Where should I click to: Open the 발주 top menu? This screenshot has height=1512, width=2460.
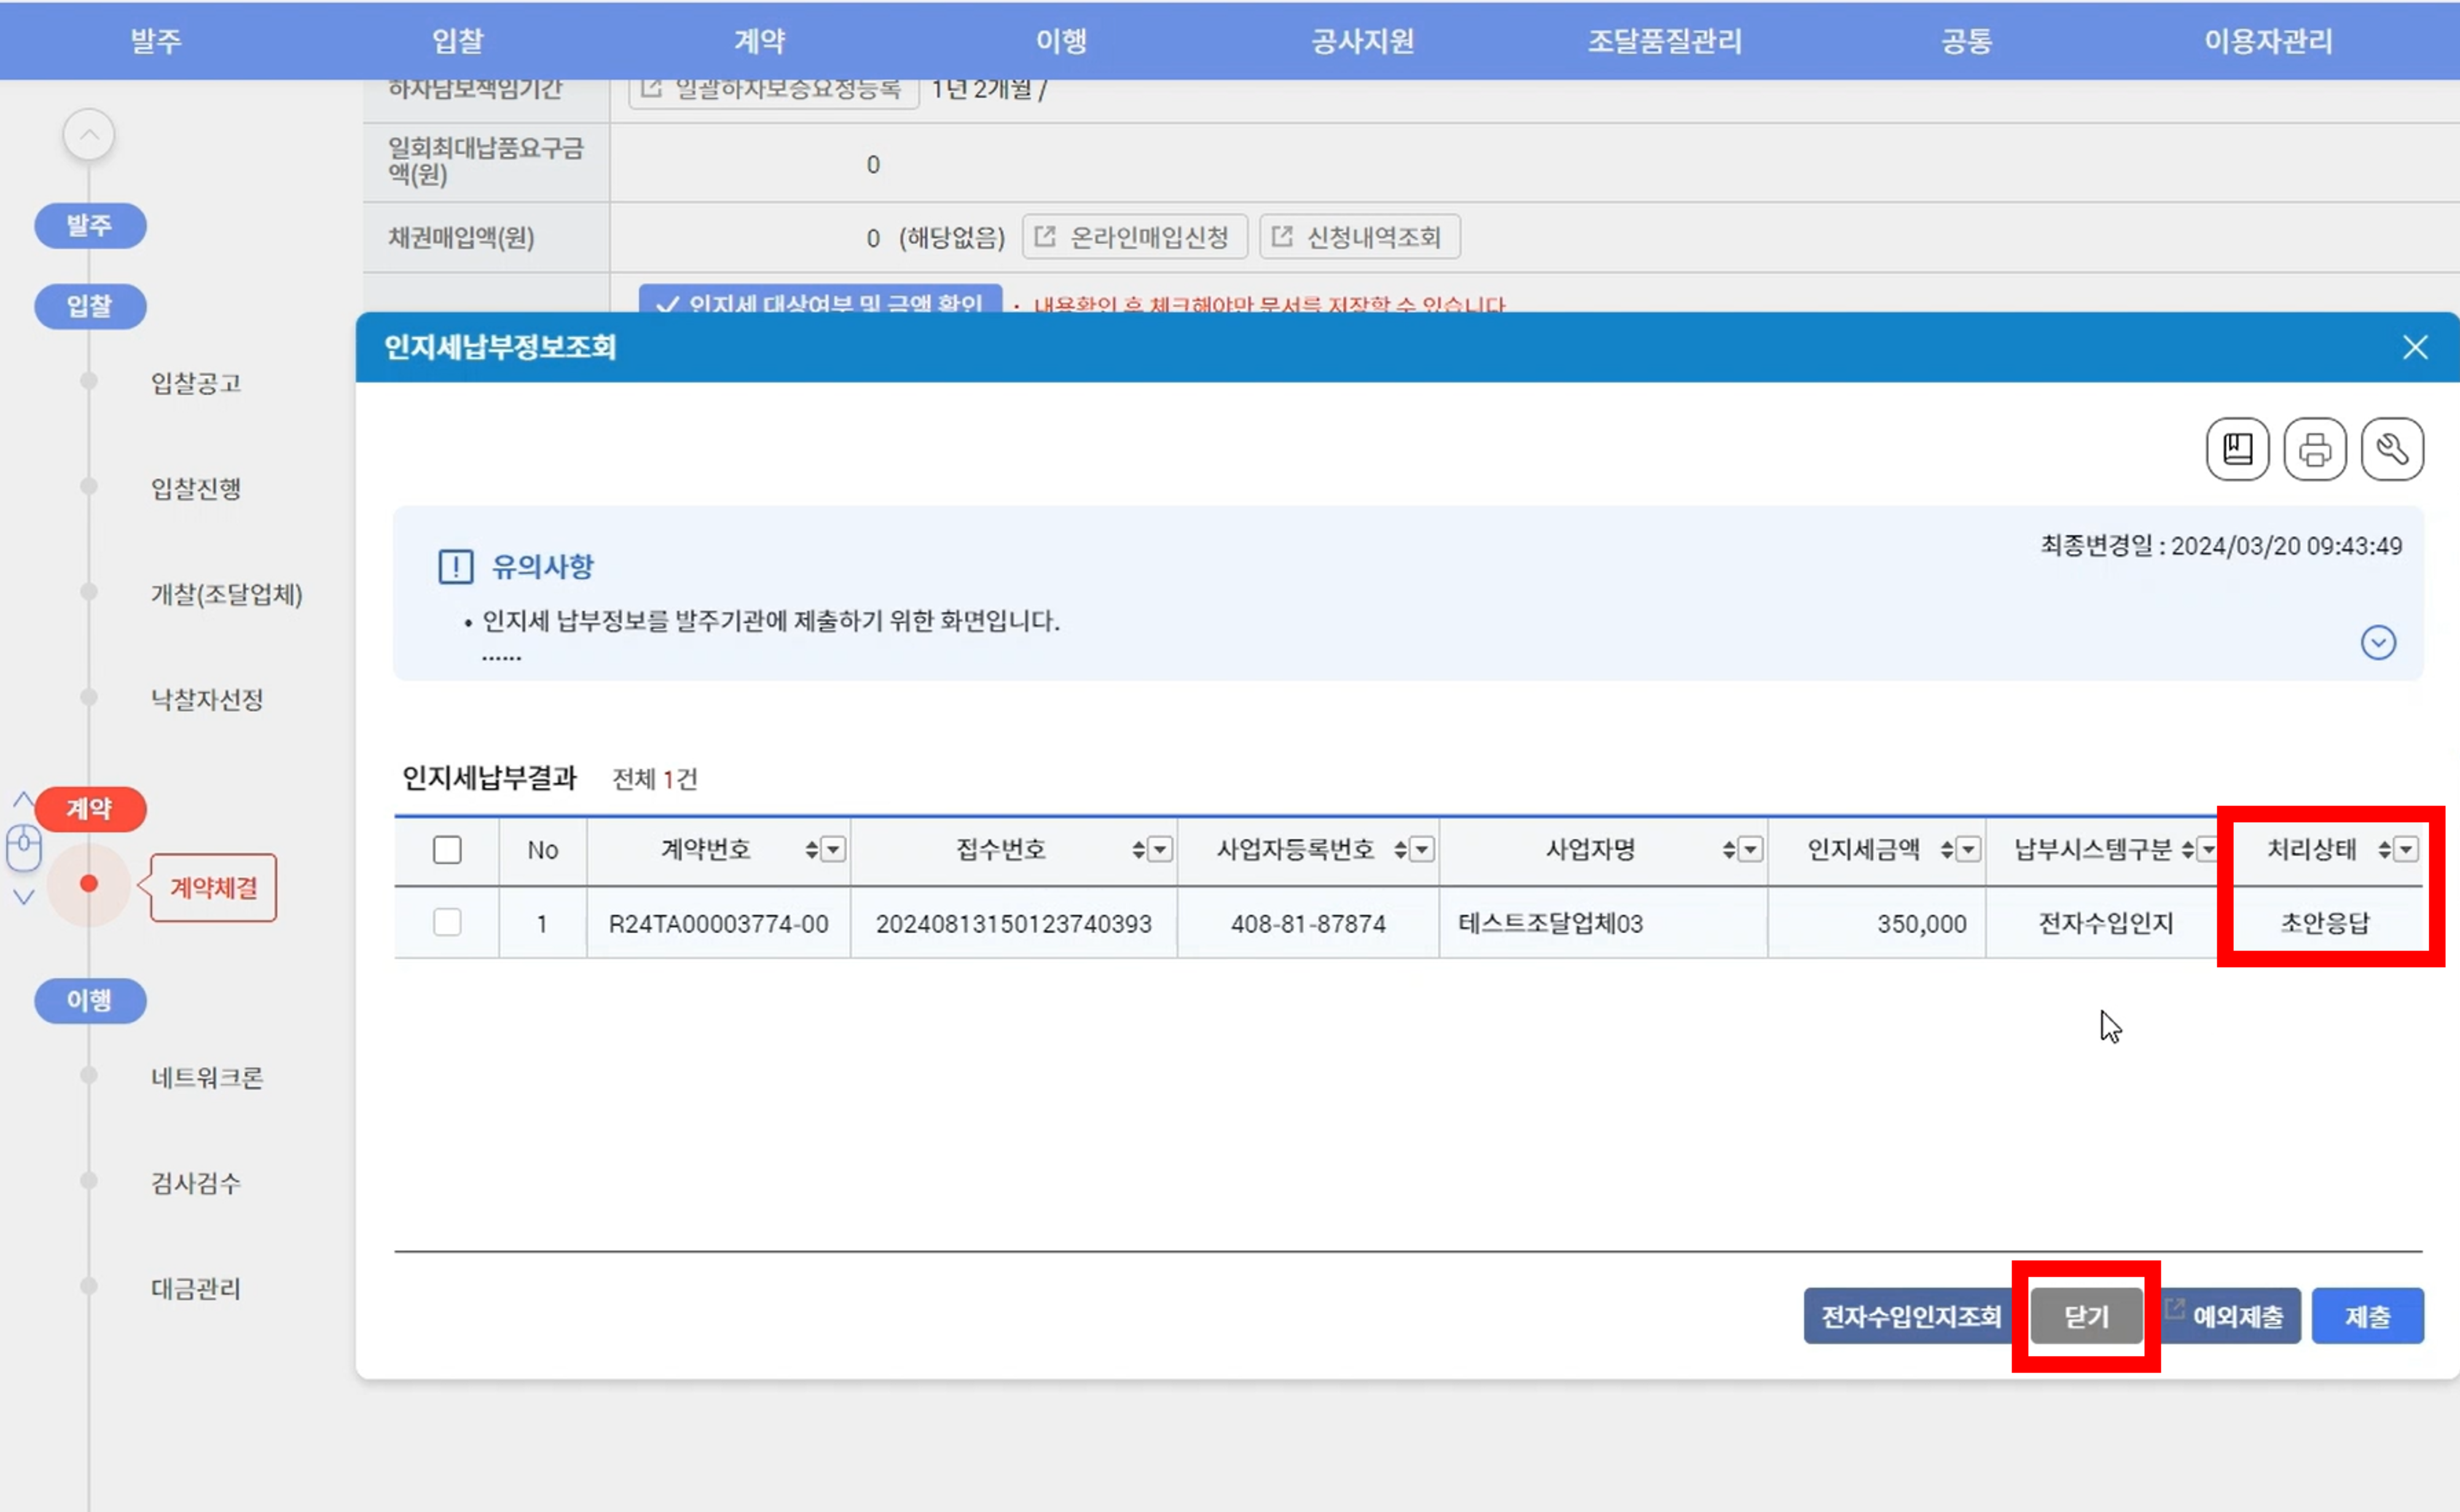(x=156, y=41)
